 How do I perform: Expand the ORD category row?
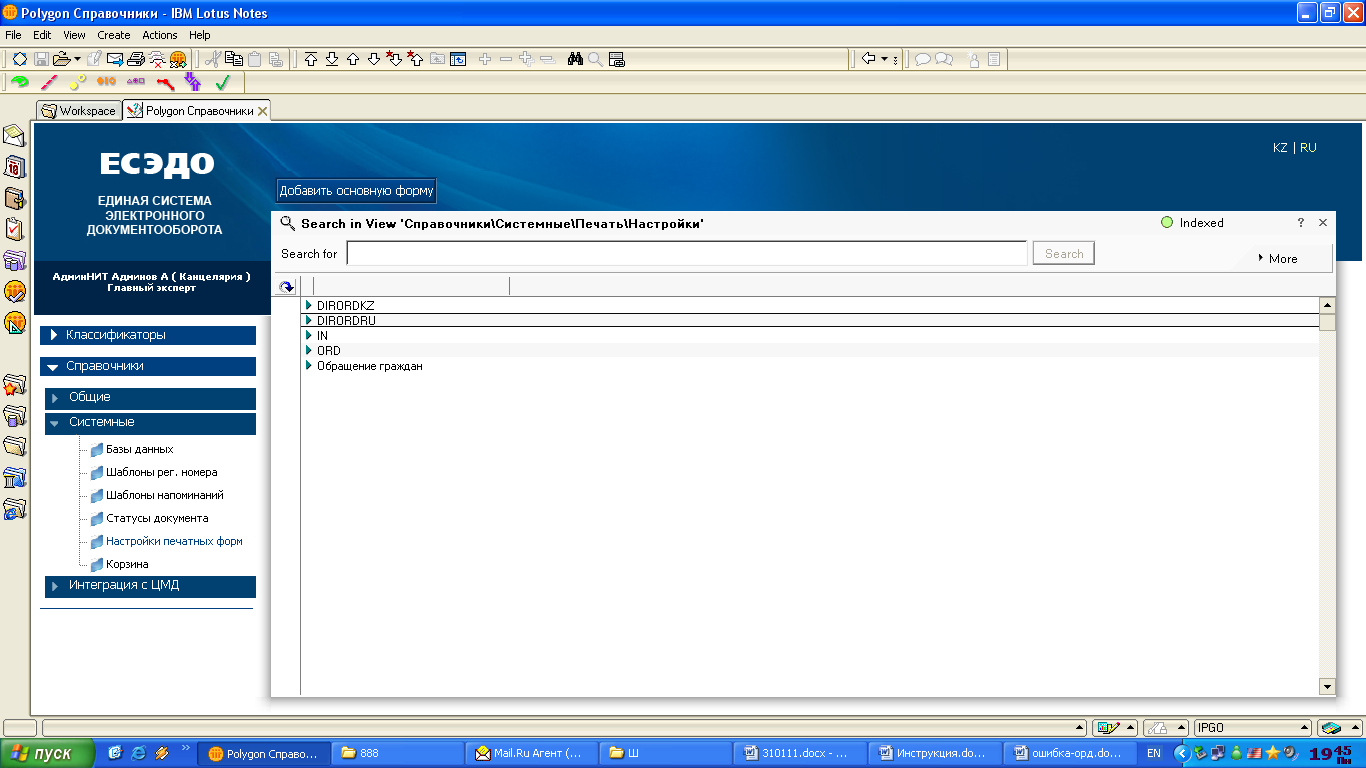pyautogui.click(x=309, y=351)
